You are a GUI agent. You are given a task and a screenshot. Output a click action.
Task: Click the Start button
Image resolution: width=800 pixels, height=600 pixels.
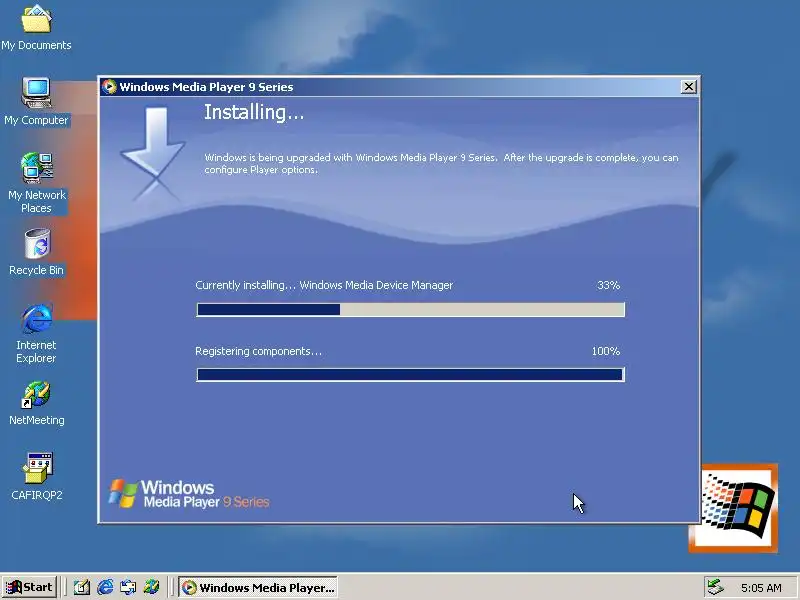coord(29,587)
